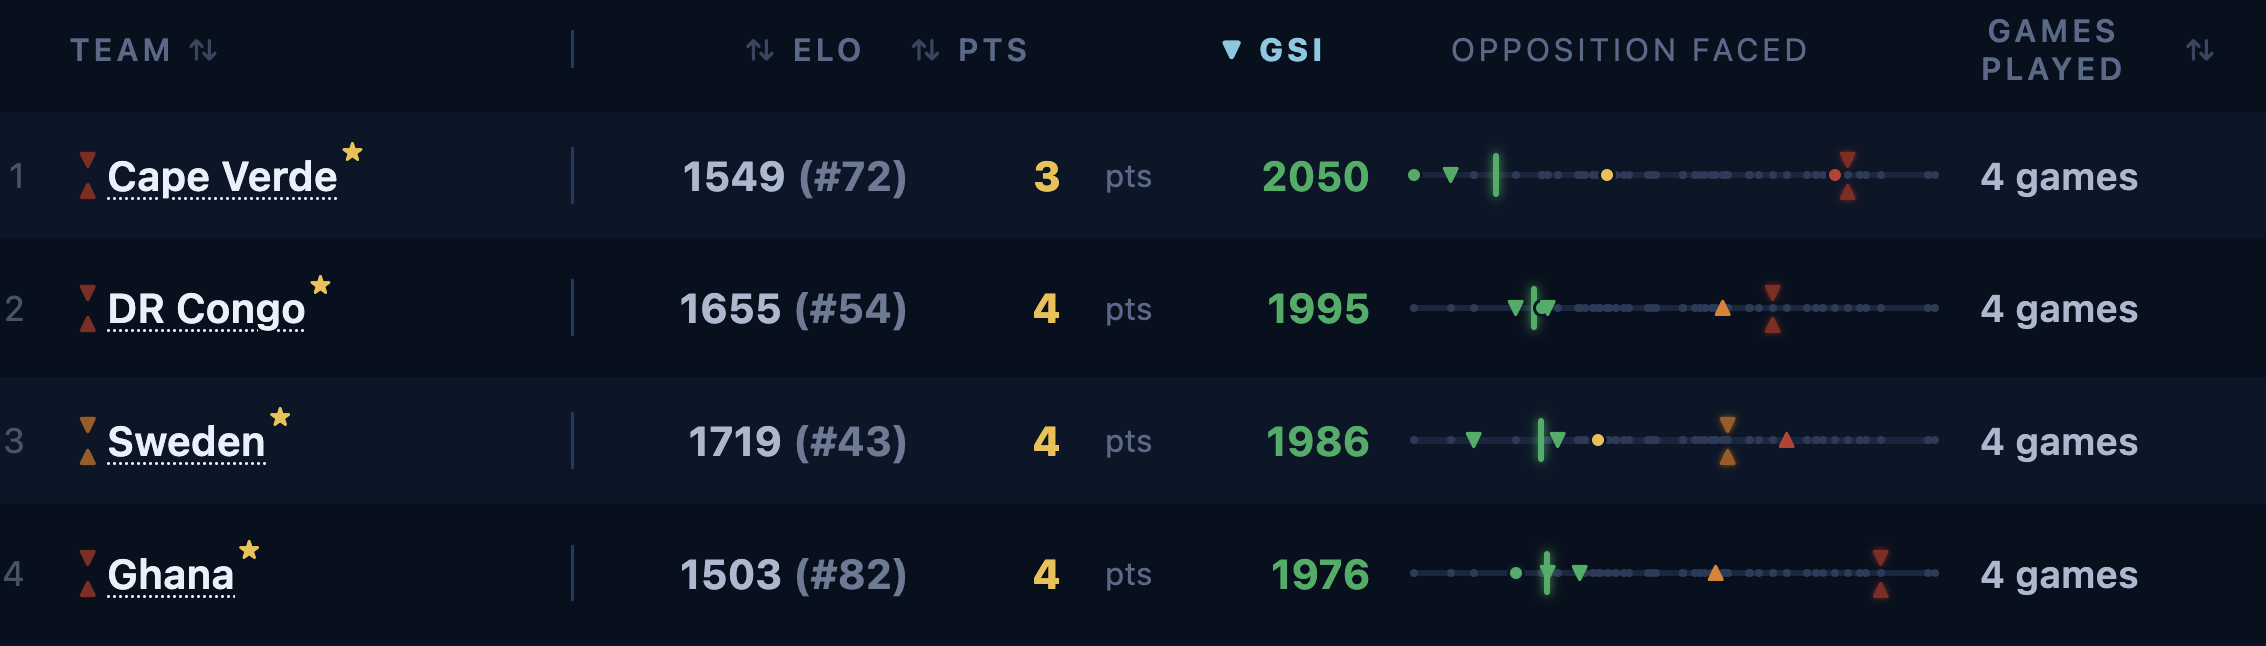Click the star next to Sweden
The height and width of the screenshot is (646, 2266).
pyautogui.click(x=280, y=417)
